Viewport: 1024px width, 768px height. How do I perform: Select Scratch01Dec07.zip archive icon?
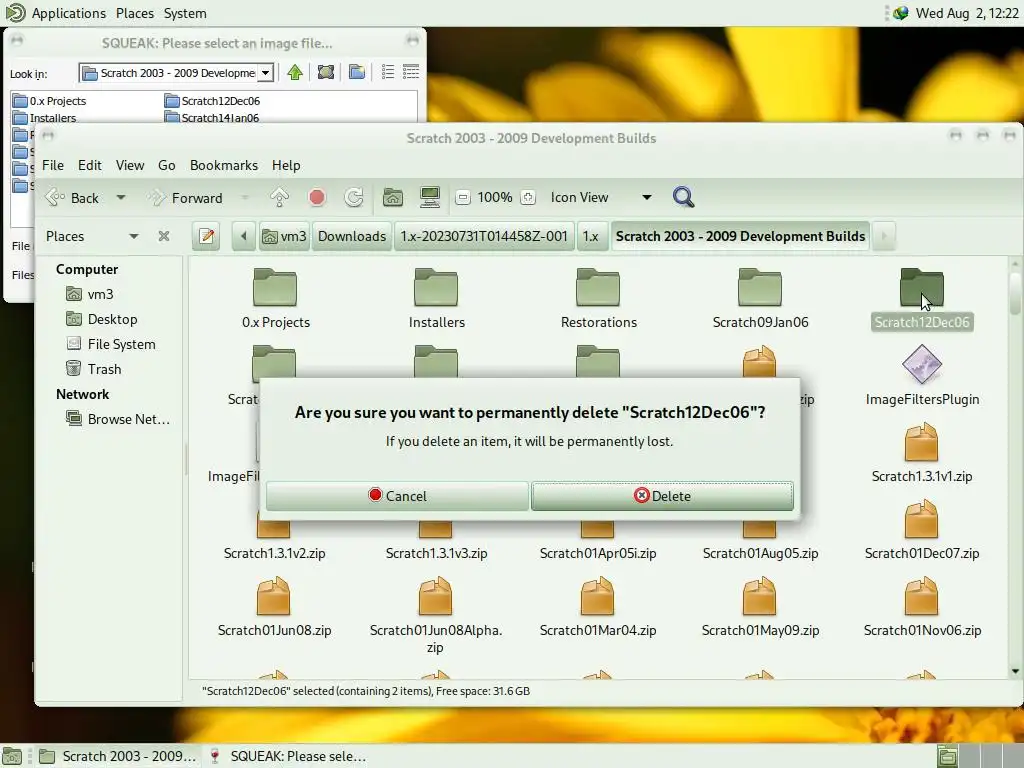click(921, 519)
